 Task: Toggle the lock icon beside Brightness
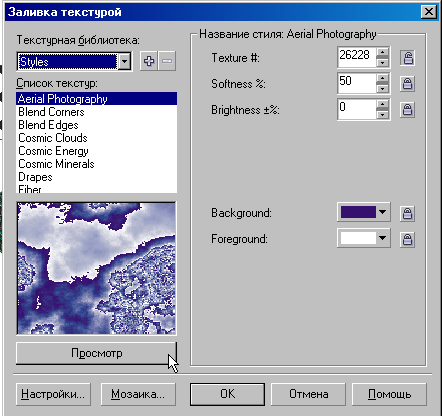(x=407, y=110)
